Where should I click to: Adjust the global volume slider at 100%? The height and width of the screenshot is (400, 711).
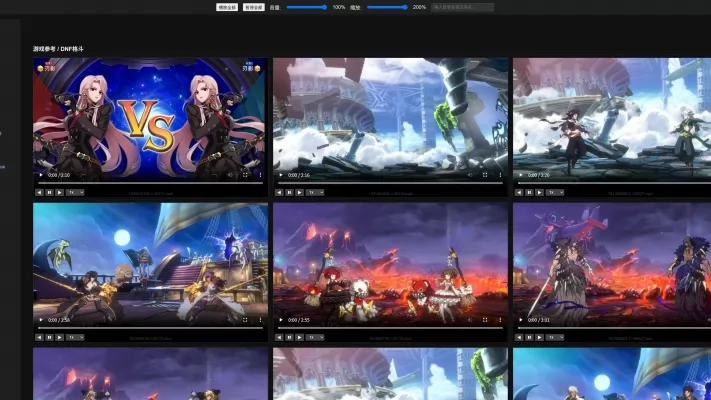click(307, 7)
